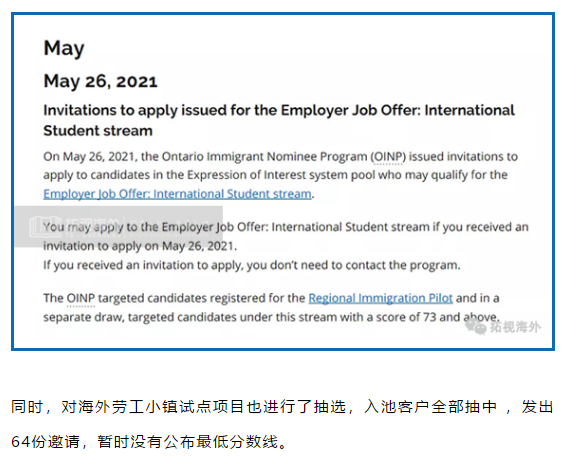571x464 pixels.
Task: Click the text 64份邀请 in the bottom line
Action: (x=46, y=442)
